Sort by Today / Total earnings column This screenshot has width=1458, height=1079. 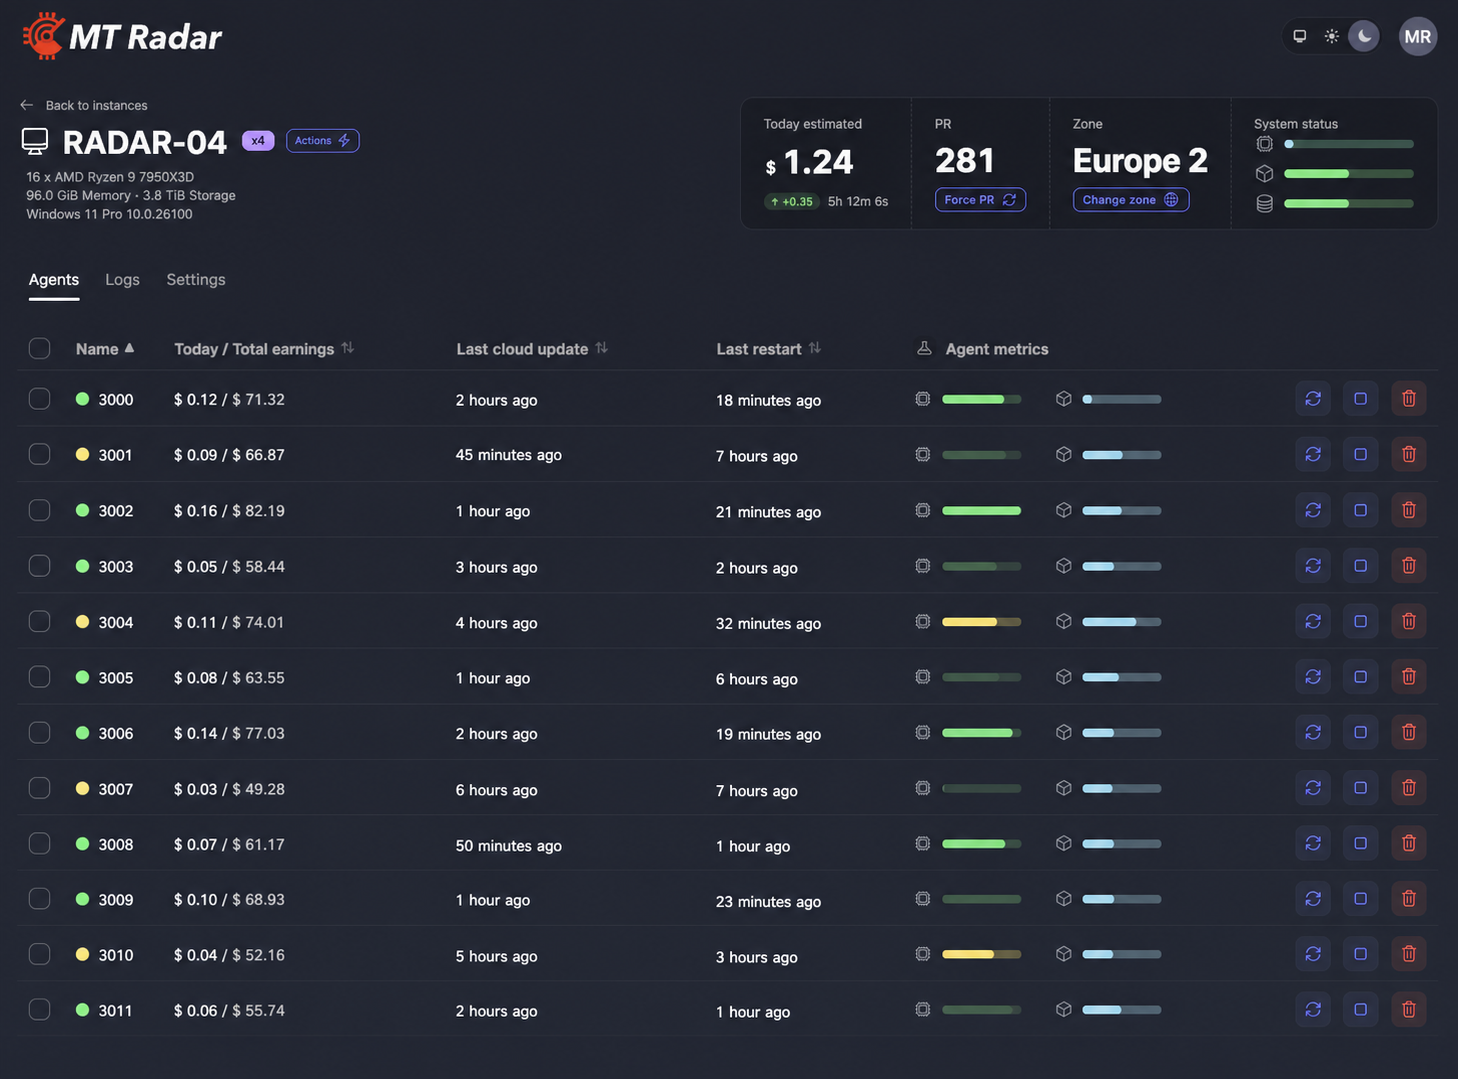pos(264,349)
